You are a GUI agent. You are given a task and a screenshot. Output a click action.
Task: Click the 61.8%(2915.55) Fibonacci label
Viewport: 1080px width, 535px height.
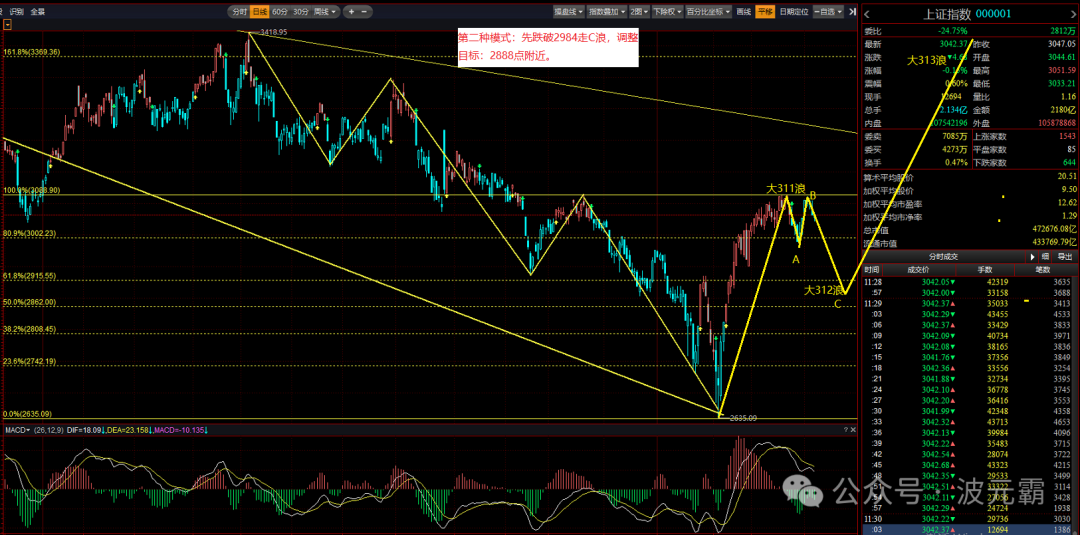point(30,275)
